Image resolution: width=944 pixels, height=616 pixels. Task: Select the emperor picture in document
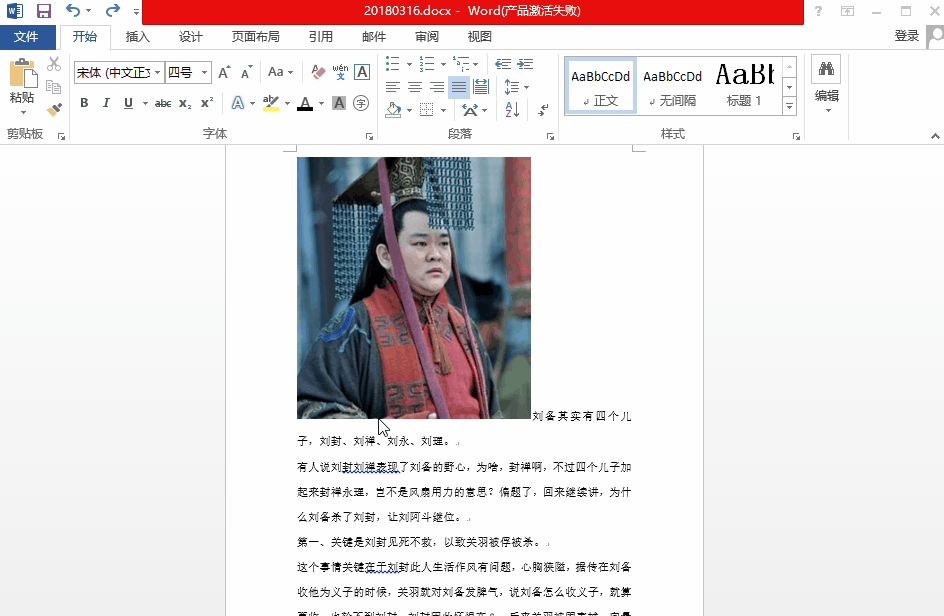click(x=413, y=287)
